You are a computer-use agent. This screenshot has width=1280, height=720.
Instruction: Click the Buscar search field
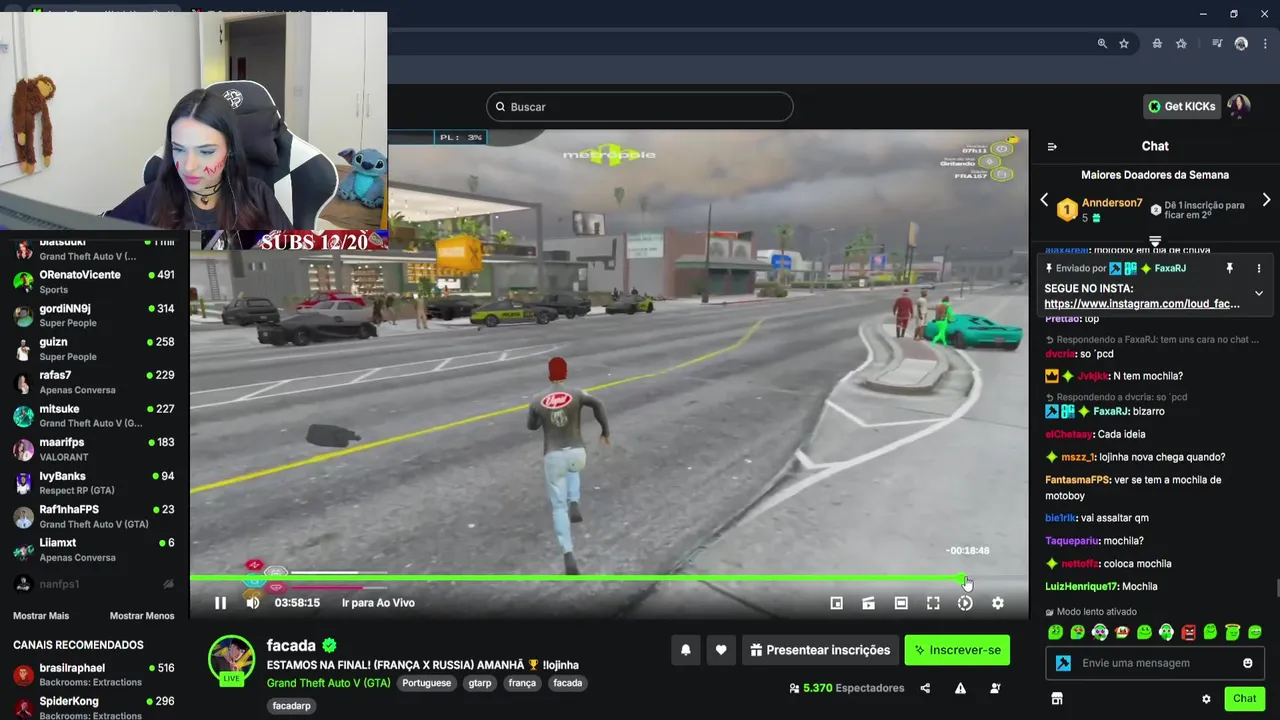[639, 107]
